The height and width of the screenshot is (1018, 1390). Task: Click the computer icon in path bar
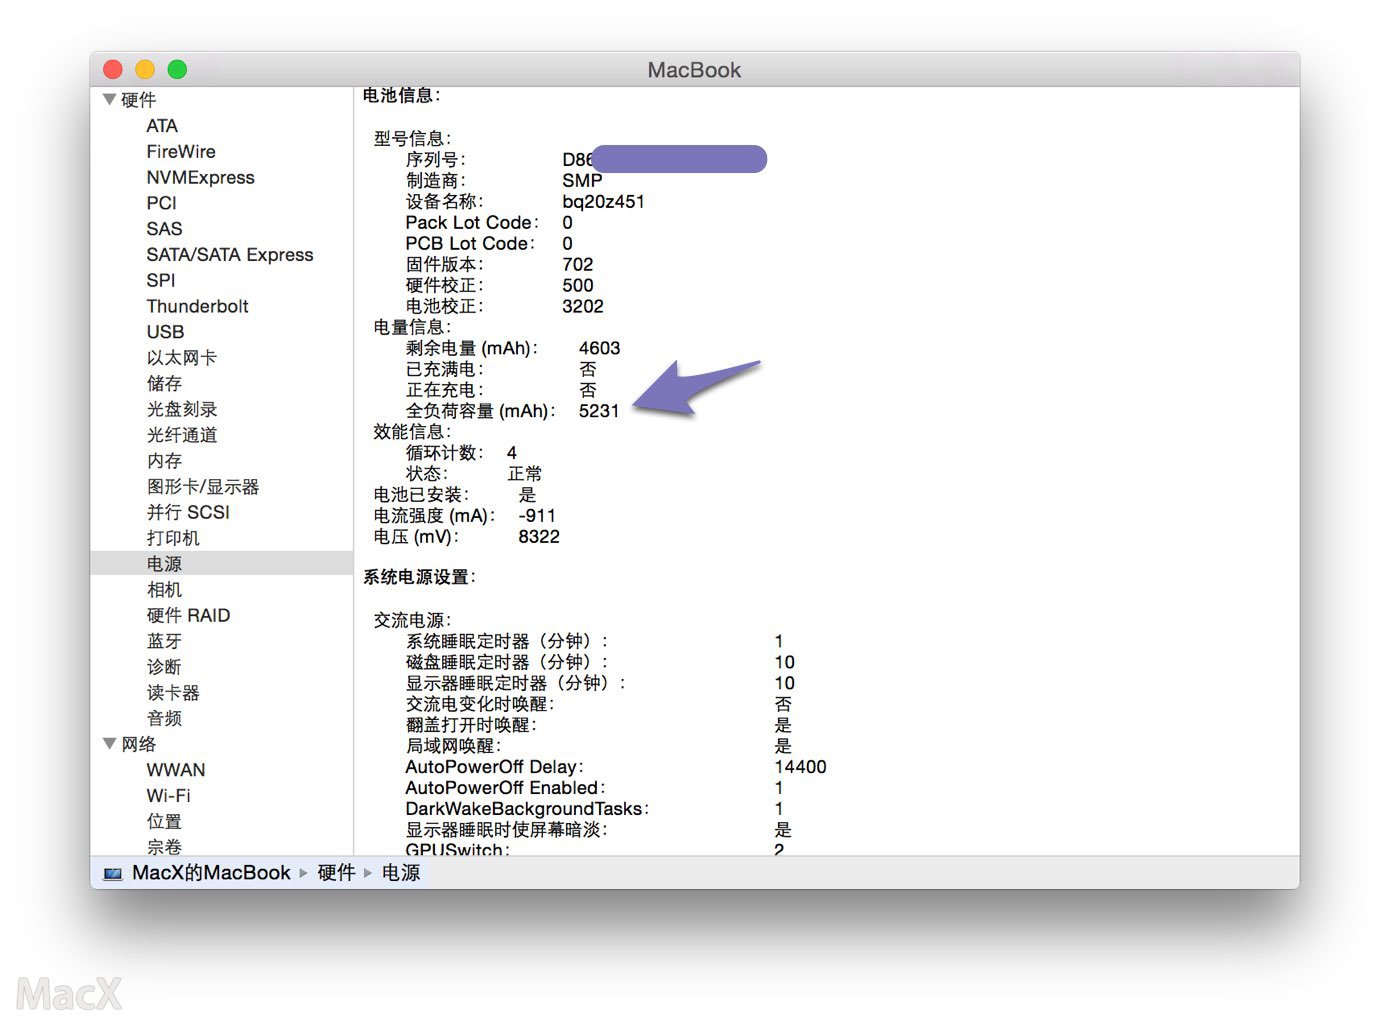113,873
